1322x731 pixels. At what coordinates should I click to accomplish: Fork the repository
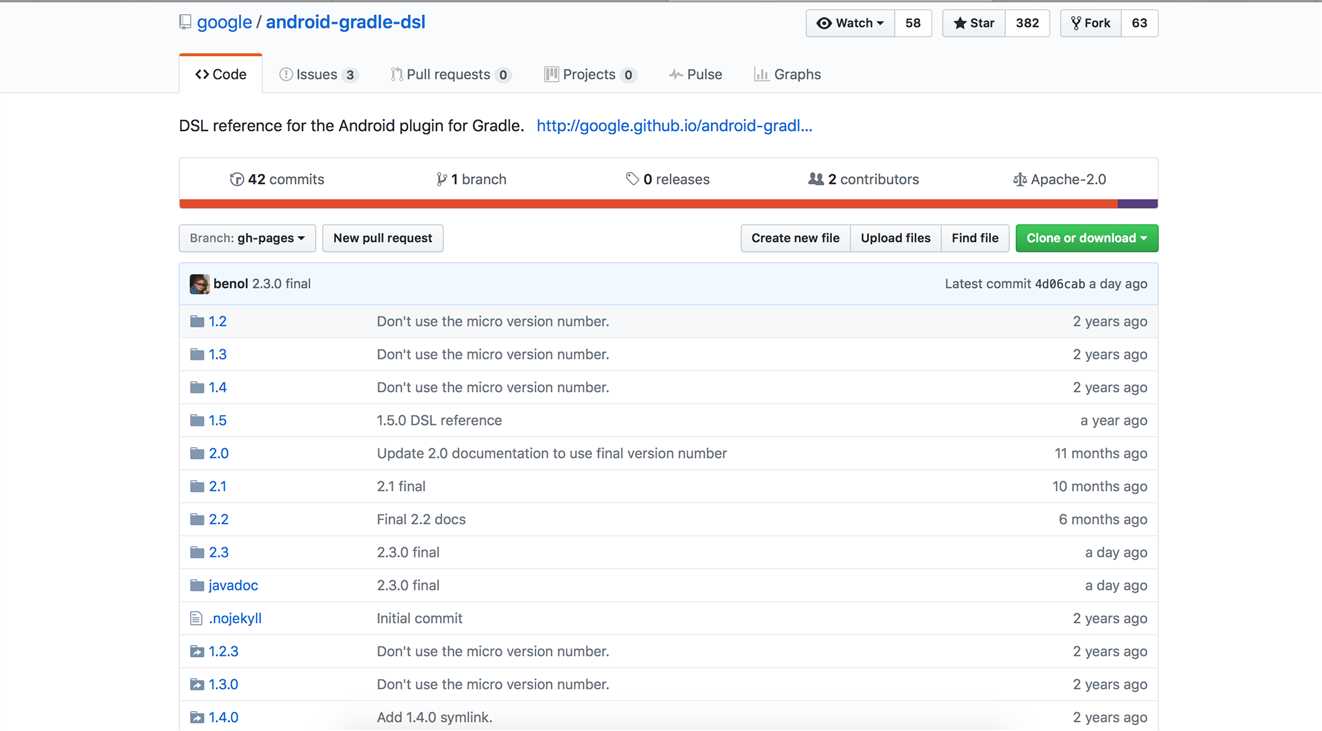click(1090, 23)
